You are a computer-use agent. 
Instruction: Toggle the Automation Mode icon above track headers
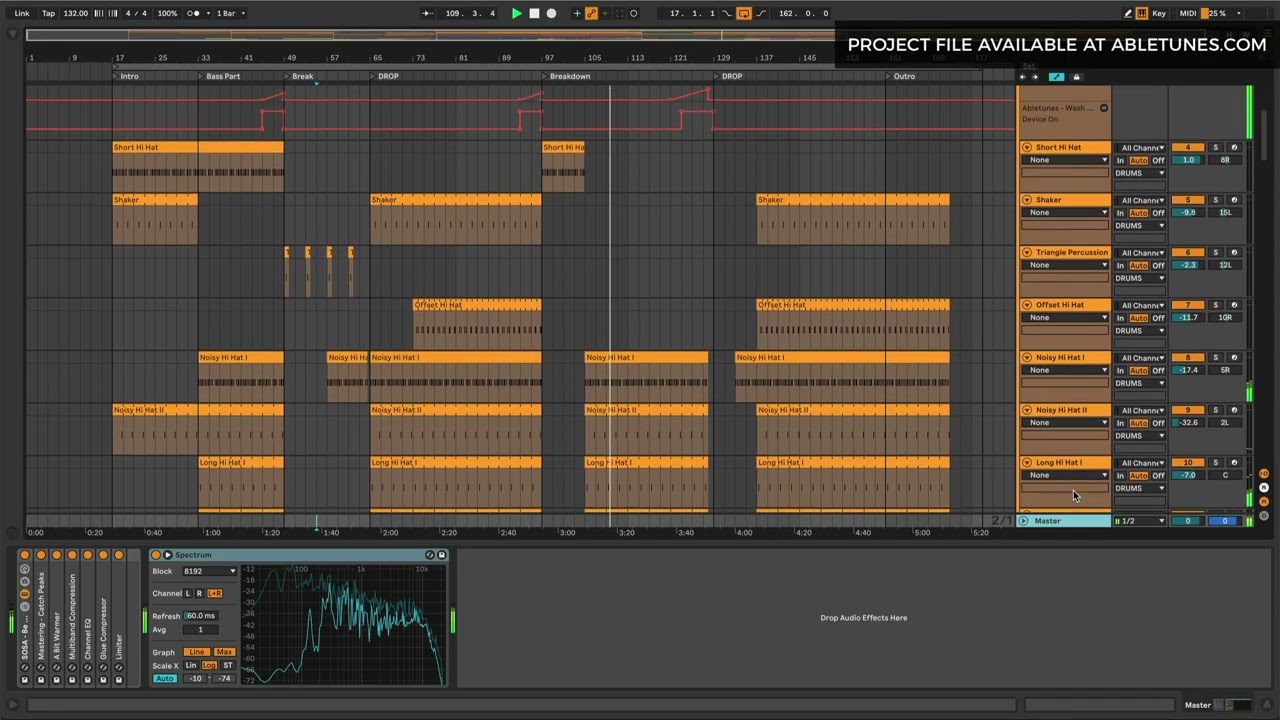tap(1057, 77)
